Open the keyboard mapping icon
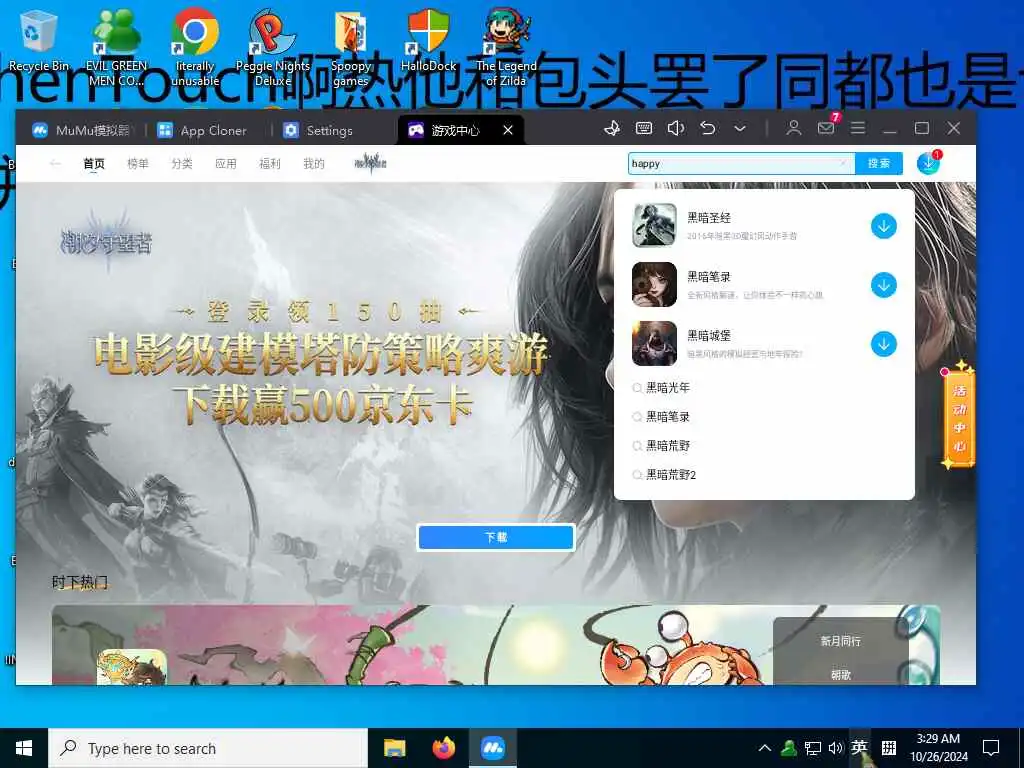The height and width of the screenshot is (768, 1024). [644, 128]
